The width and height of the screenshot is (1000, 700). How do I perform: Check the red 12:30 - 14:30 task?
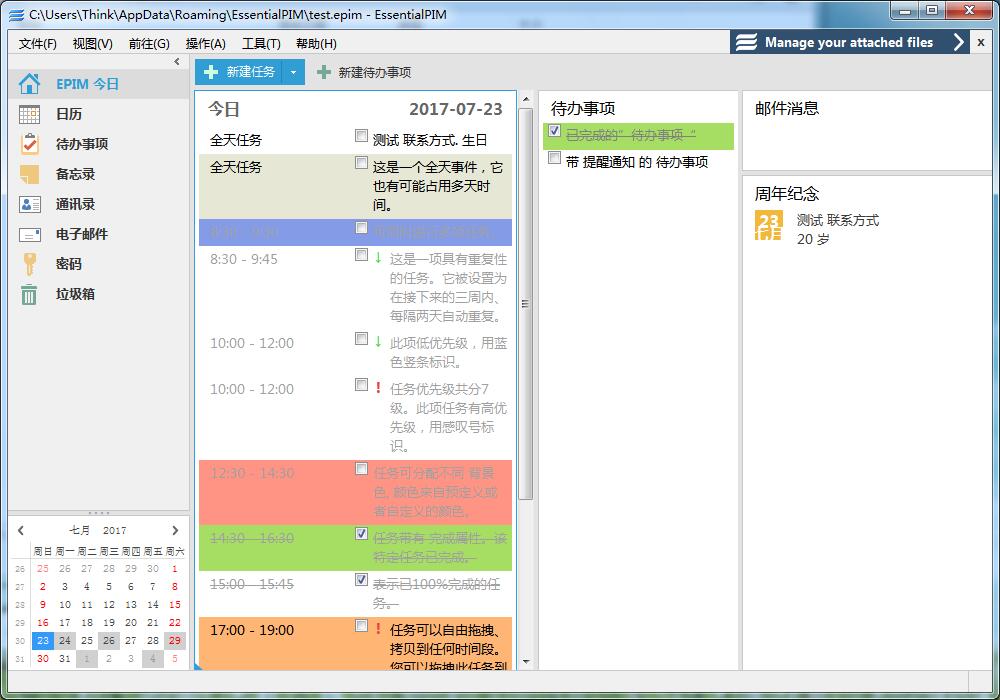click(x=361, y=469)
